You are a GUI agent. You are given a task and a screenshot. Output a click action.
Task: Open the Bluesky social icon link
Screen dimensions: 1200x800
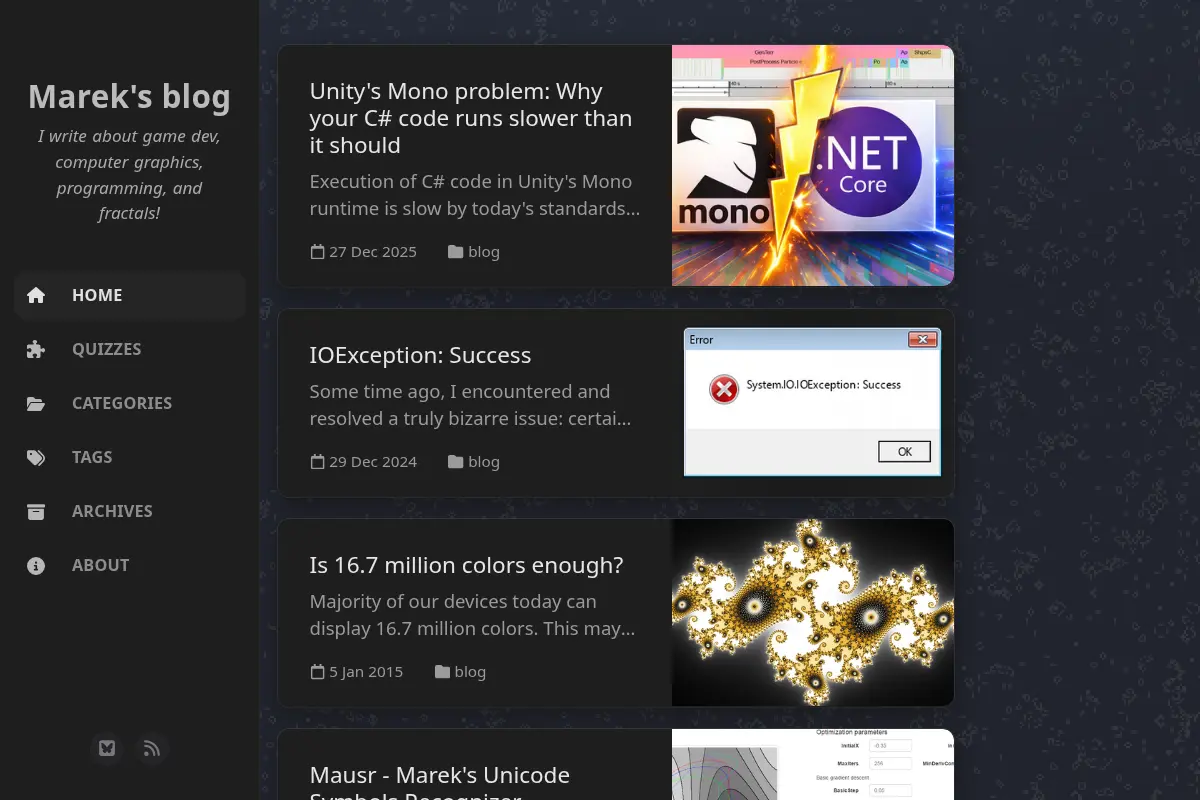107,748
